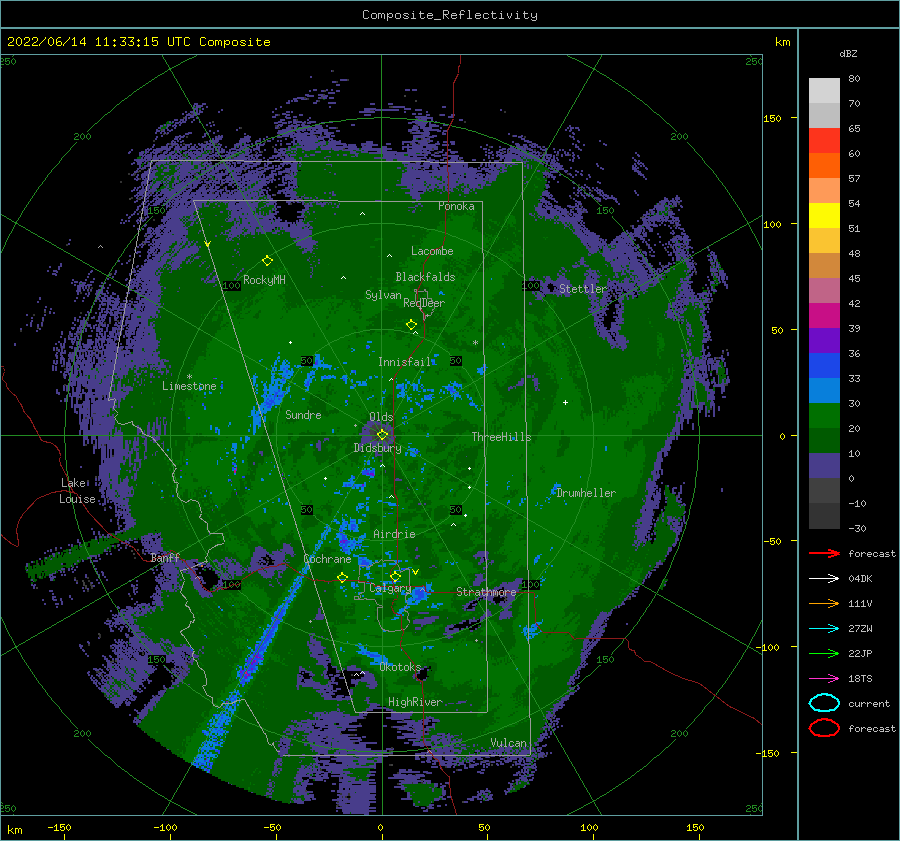The height and width of the screenshot is (841, 900).
Task: Click the RockyMH label
Action: (264, 280)
